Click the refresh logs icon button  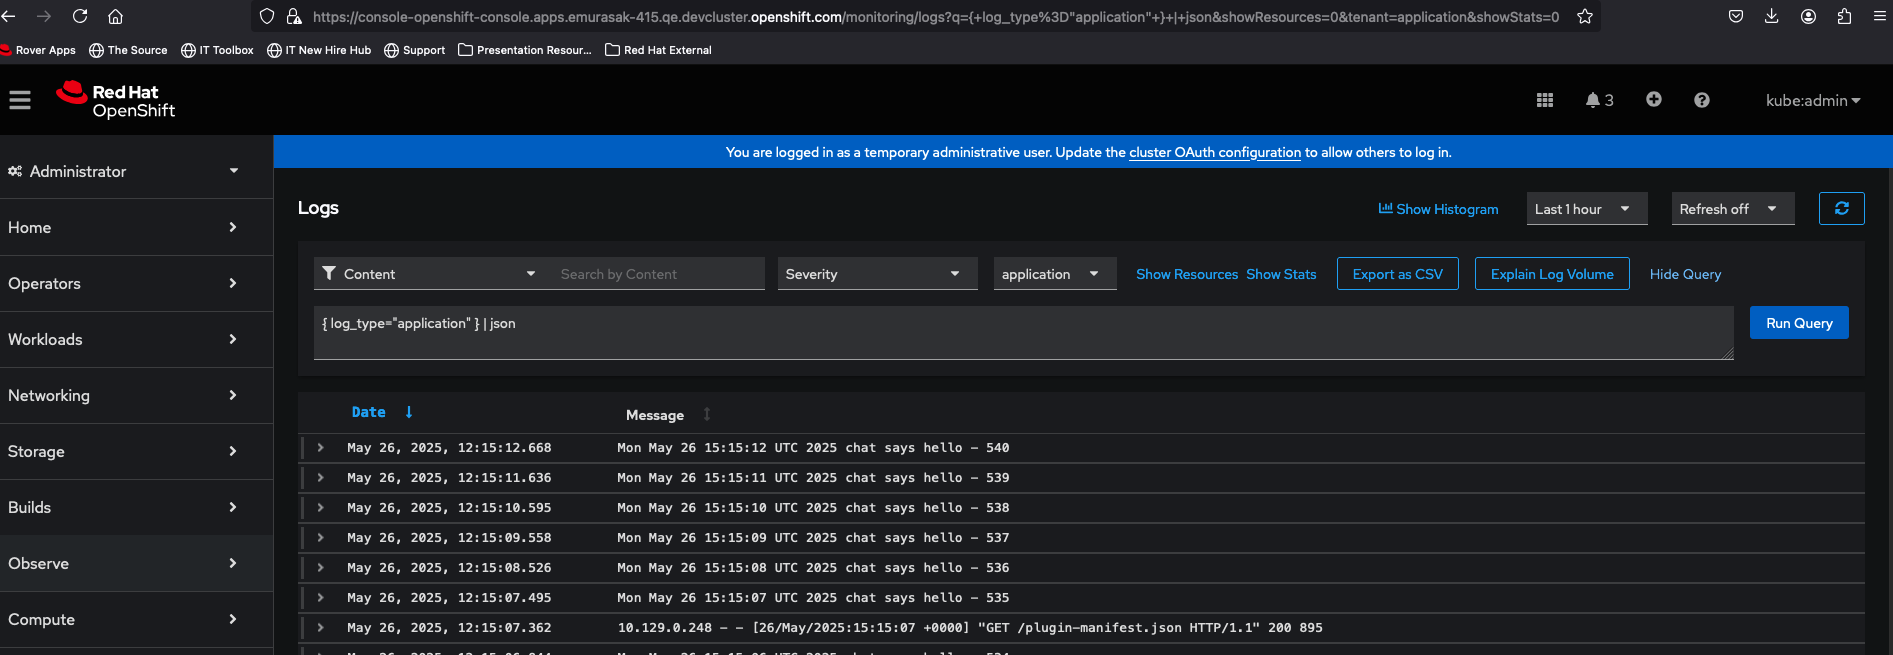[1841, 208]
